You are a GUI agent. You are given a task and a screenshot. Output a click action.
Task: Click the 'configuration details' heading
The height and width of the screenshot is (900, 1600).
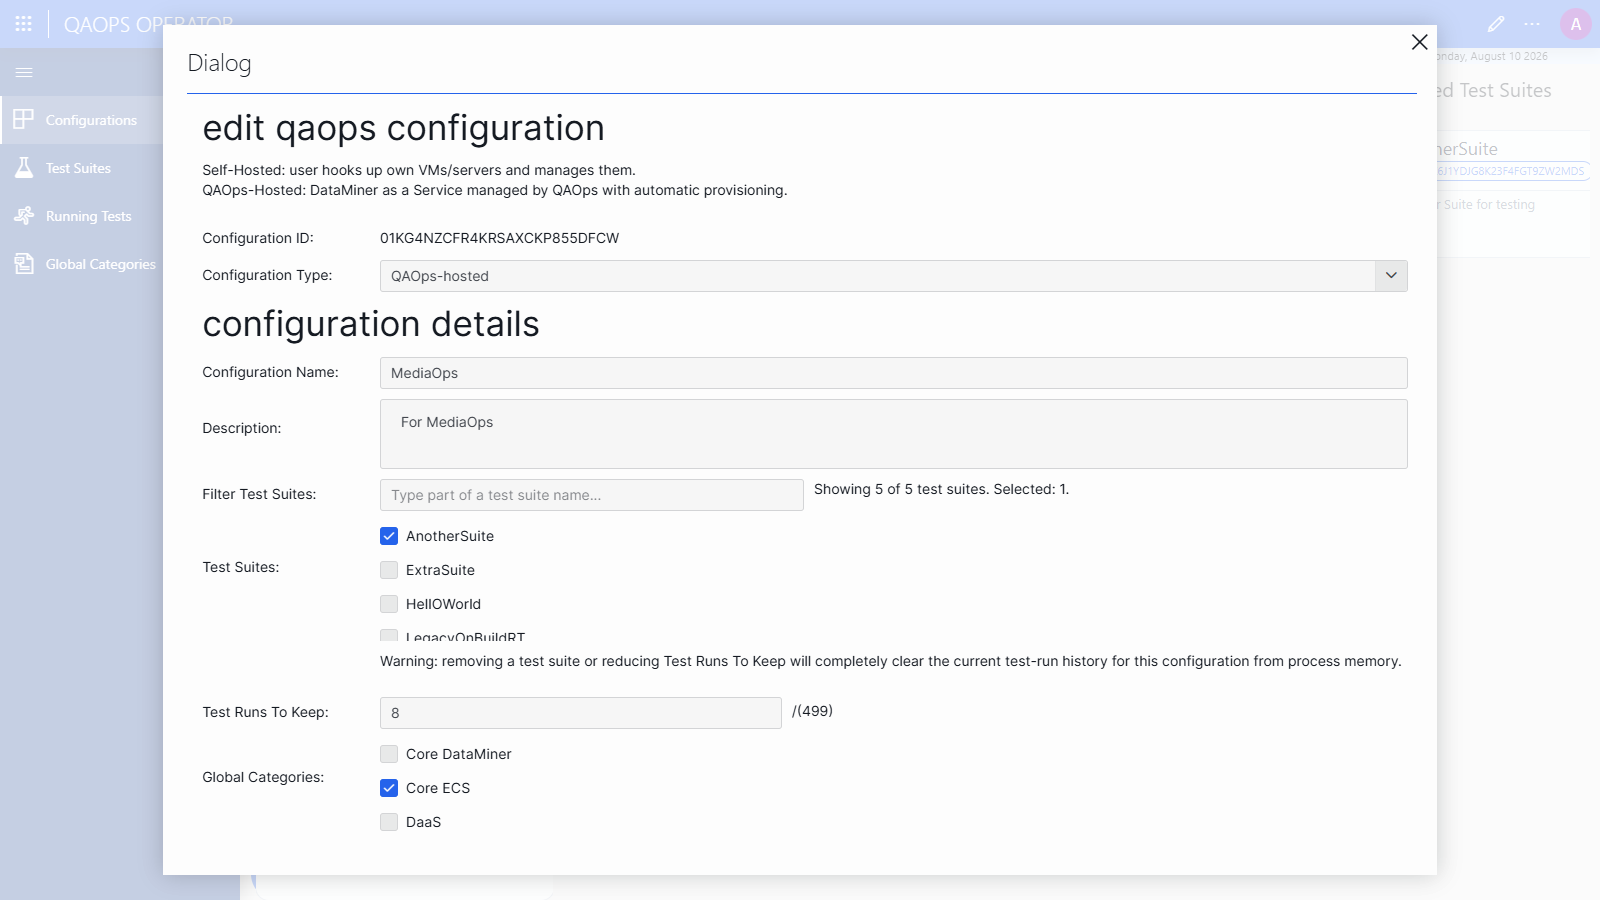click(371, 324)
